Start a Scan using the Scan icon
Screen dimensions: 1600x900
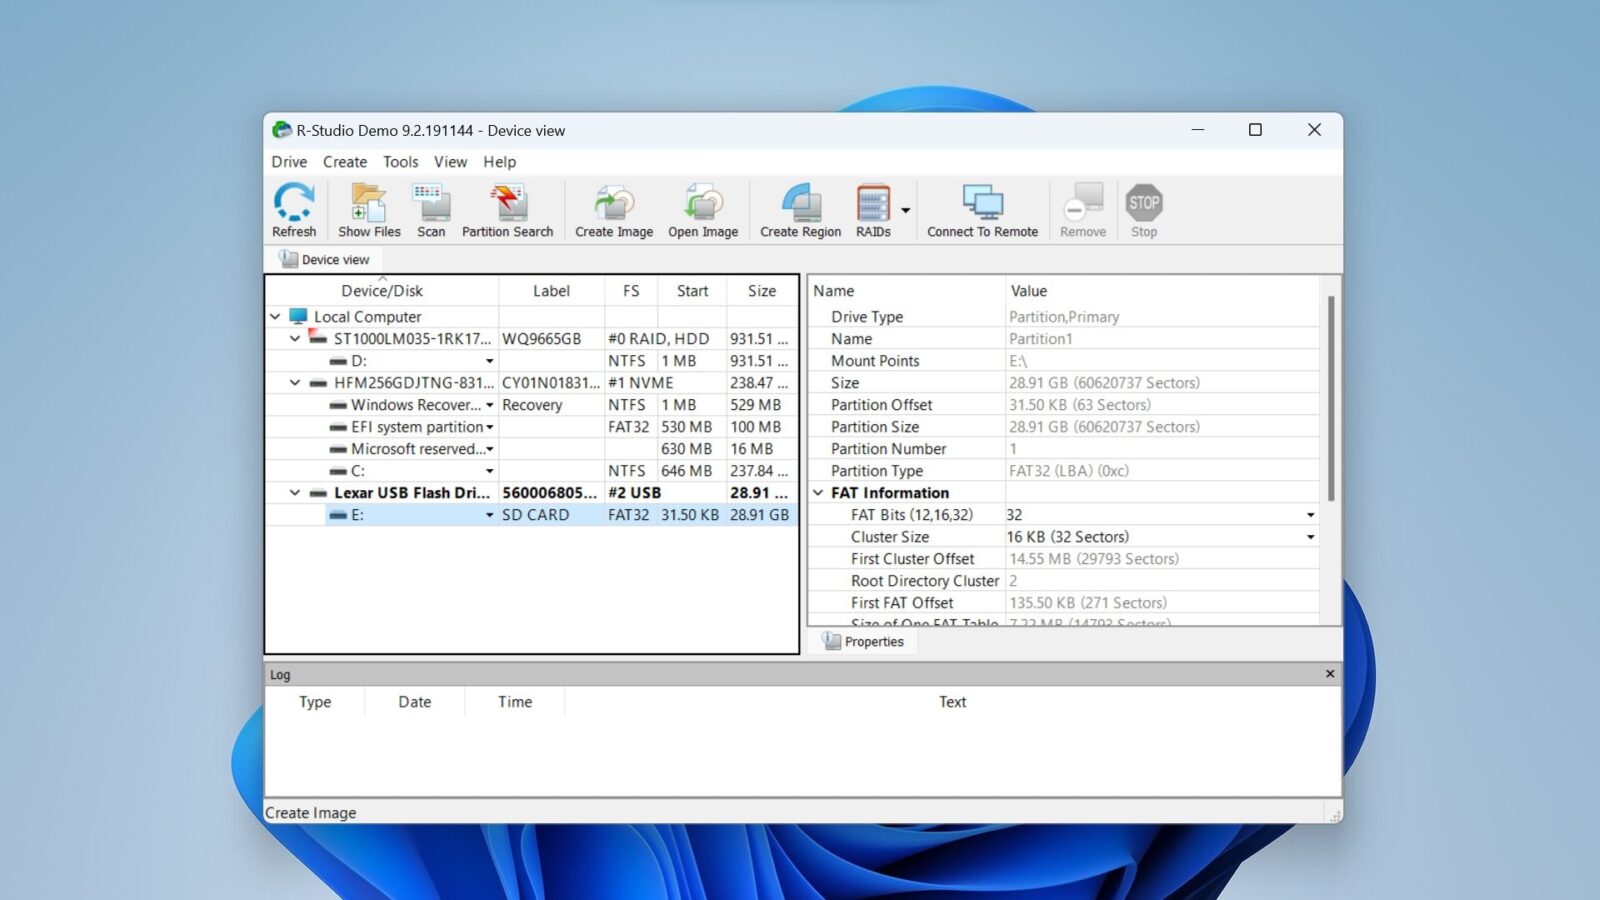coord(431,209)
